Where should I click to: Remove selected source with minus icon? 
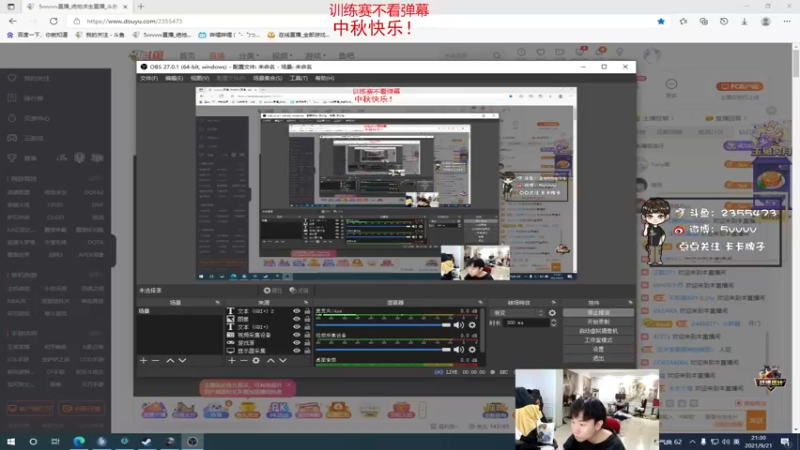[x=244, y=360]
